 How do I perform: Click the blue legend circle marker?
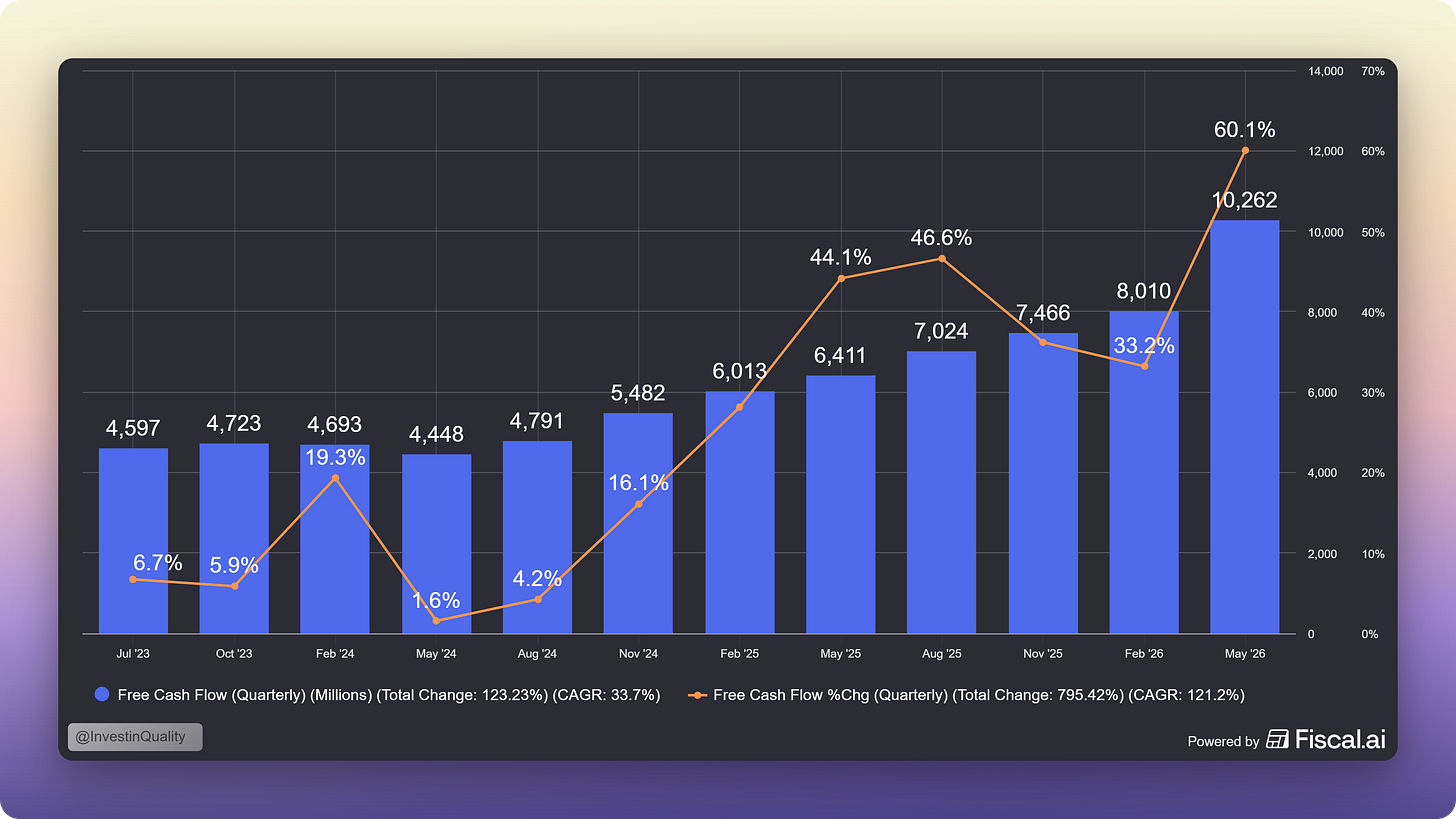[101, 694]
